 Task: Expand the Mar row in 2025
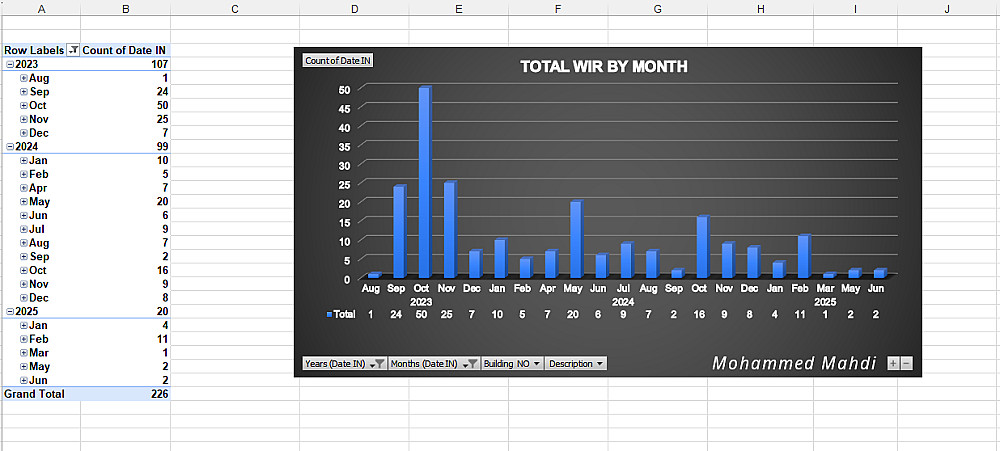[24, 353]
